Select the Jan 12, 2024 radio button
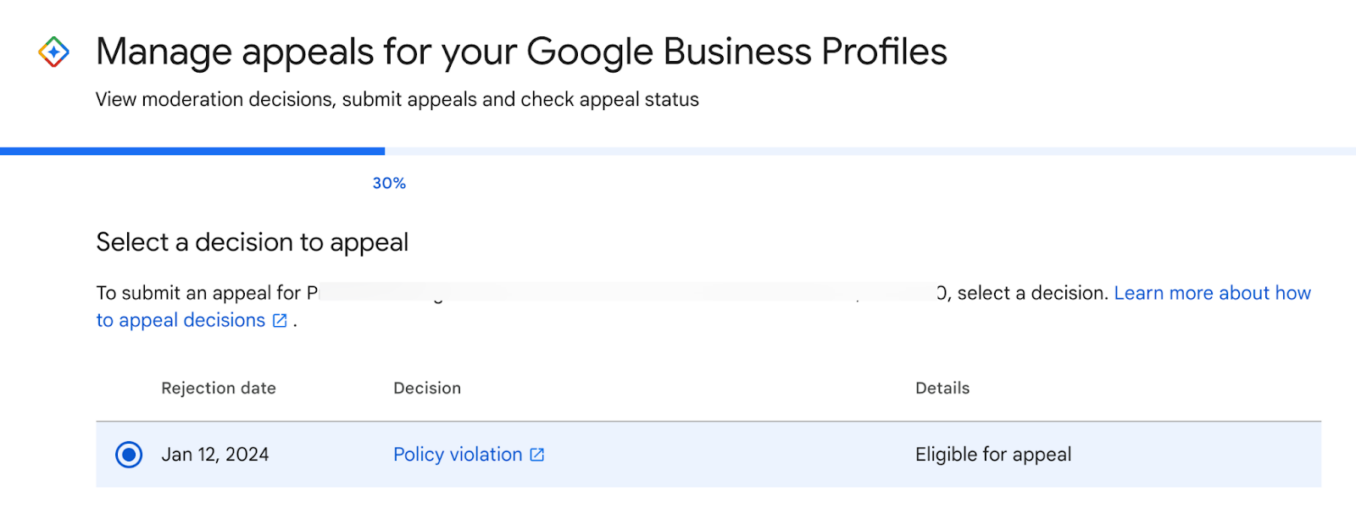 pyautogui.click(x=129, y=455)
